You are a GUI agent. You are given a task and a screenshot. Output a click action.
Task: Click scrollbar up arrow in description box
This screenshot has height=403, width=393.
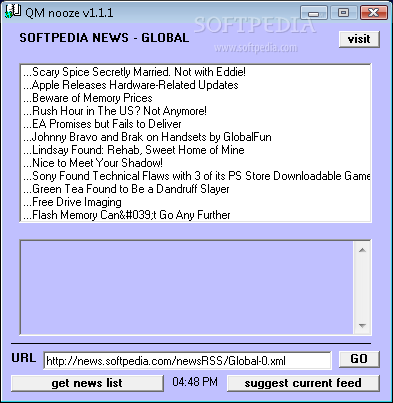pos(362,250)
